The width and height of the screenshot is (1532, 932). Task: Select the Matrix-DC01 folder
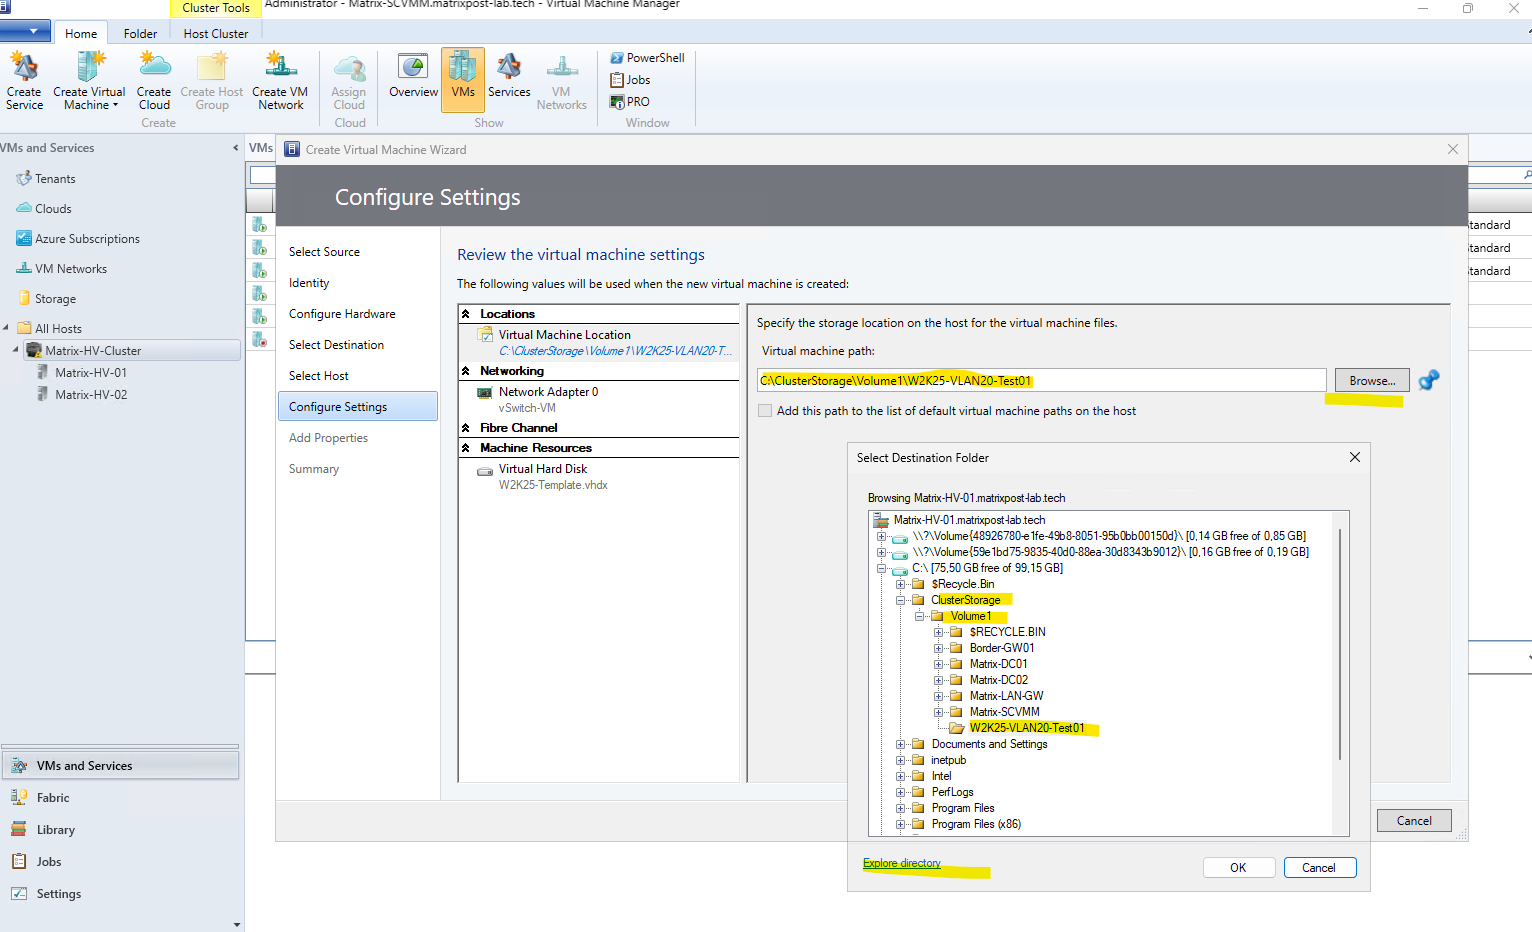pyautogui.click(x=998, y=664)
